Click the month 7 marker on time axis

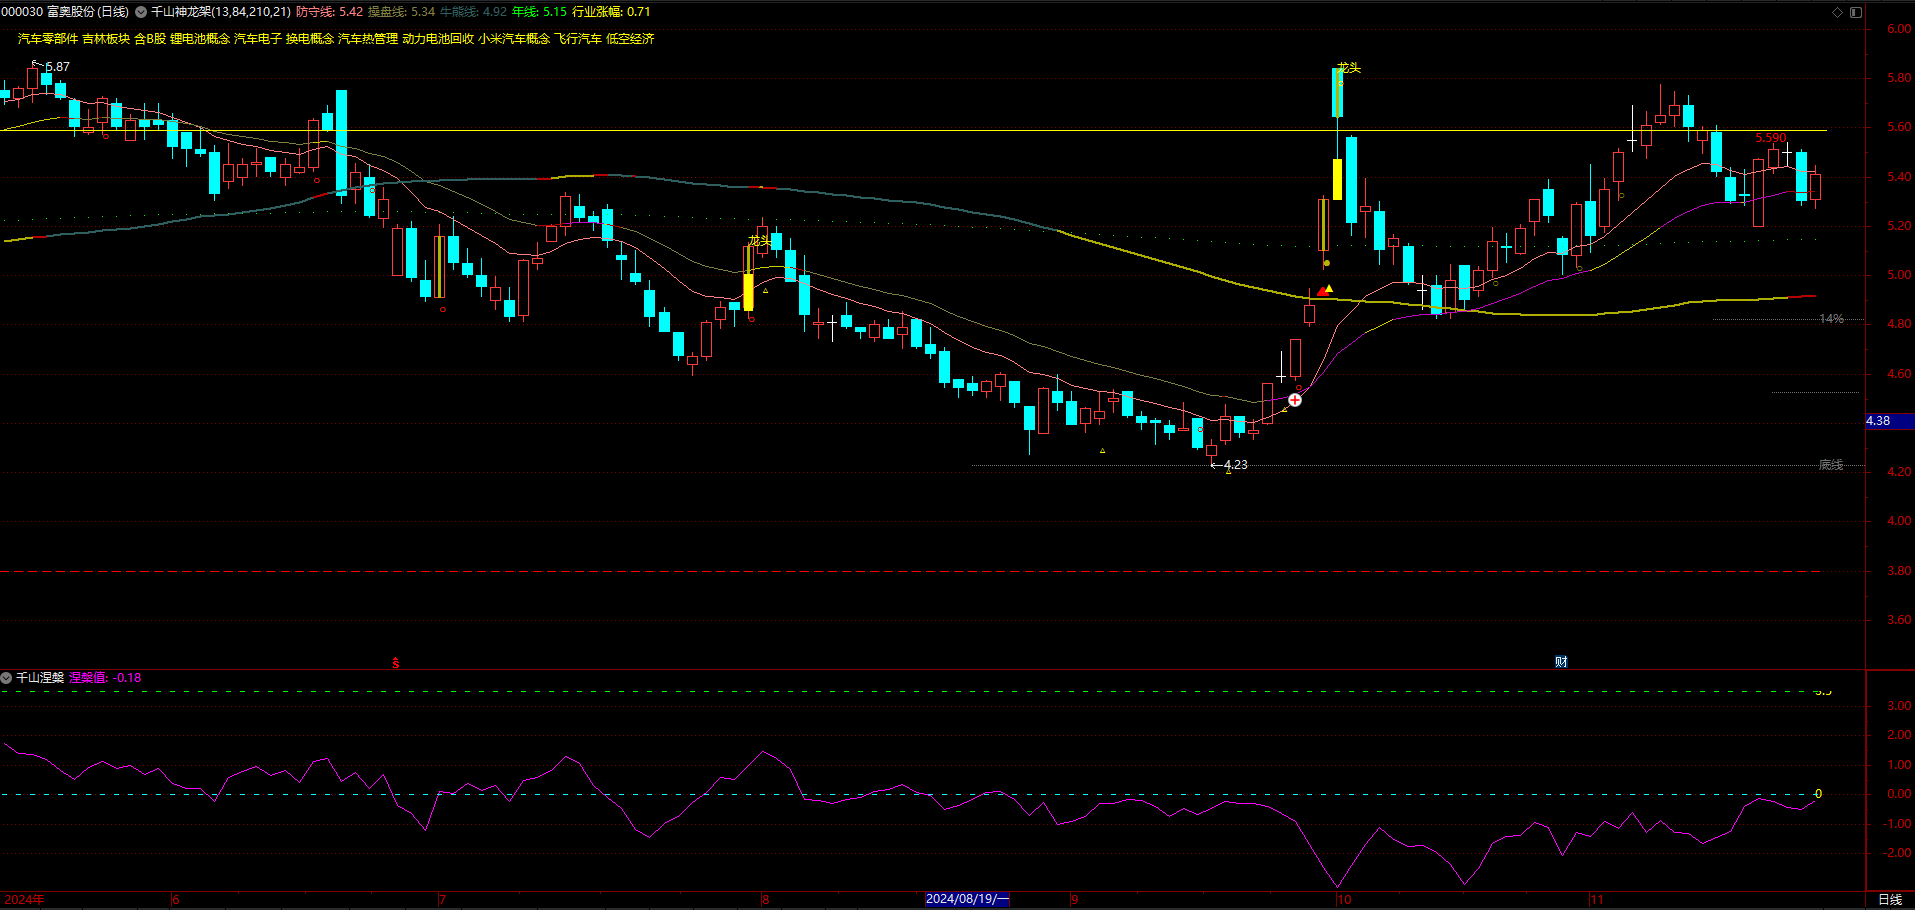[x=443, y=900]
